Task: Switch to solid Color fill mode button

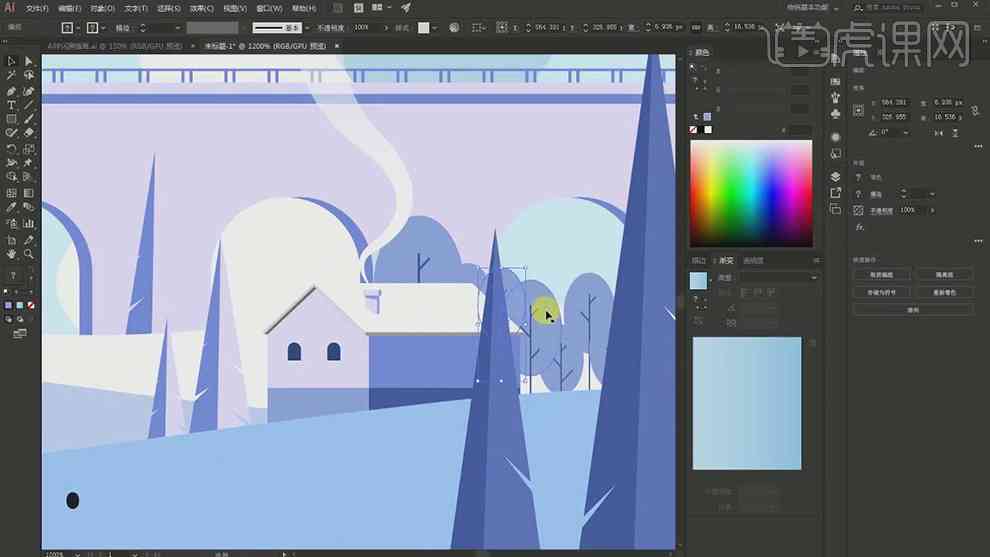Action: pos(8,306)
